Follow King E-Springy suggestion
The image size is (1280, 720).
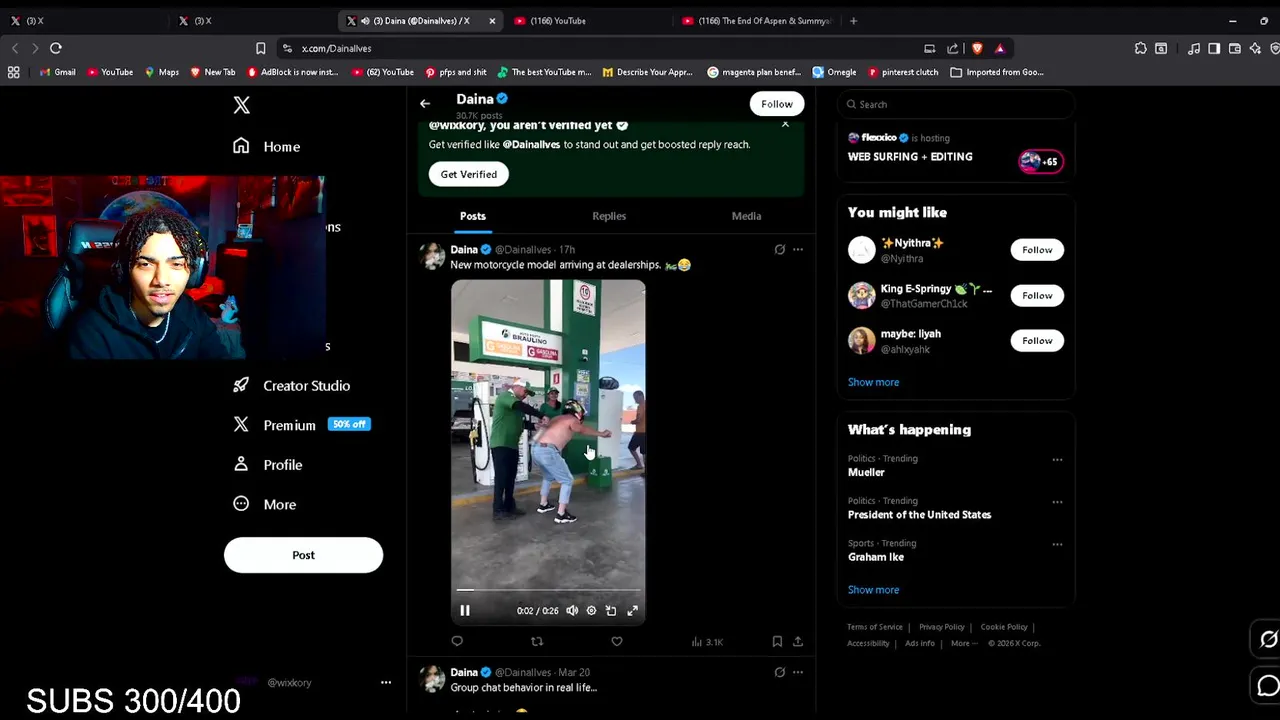point(1037,295)
